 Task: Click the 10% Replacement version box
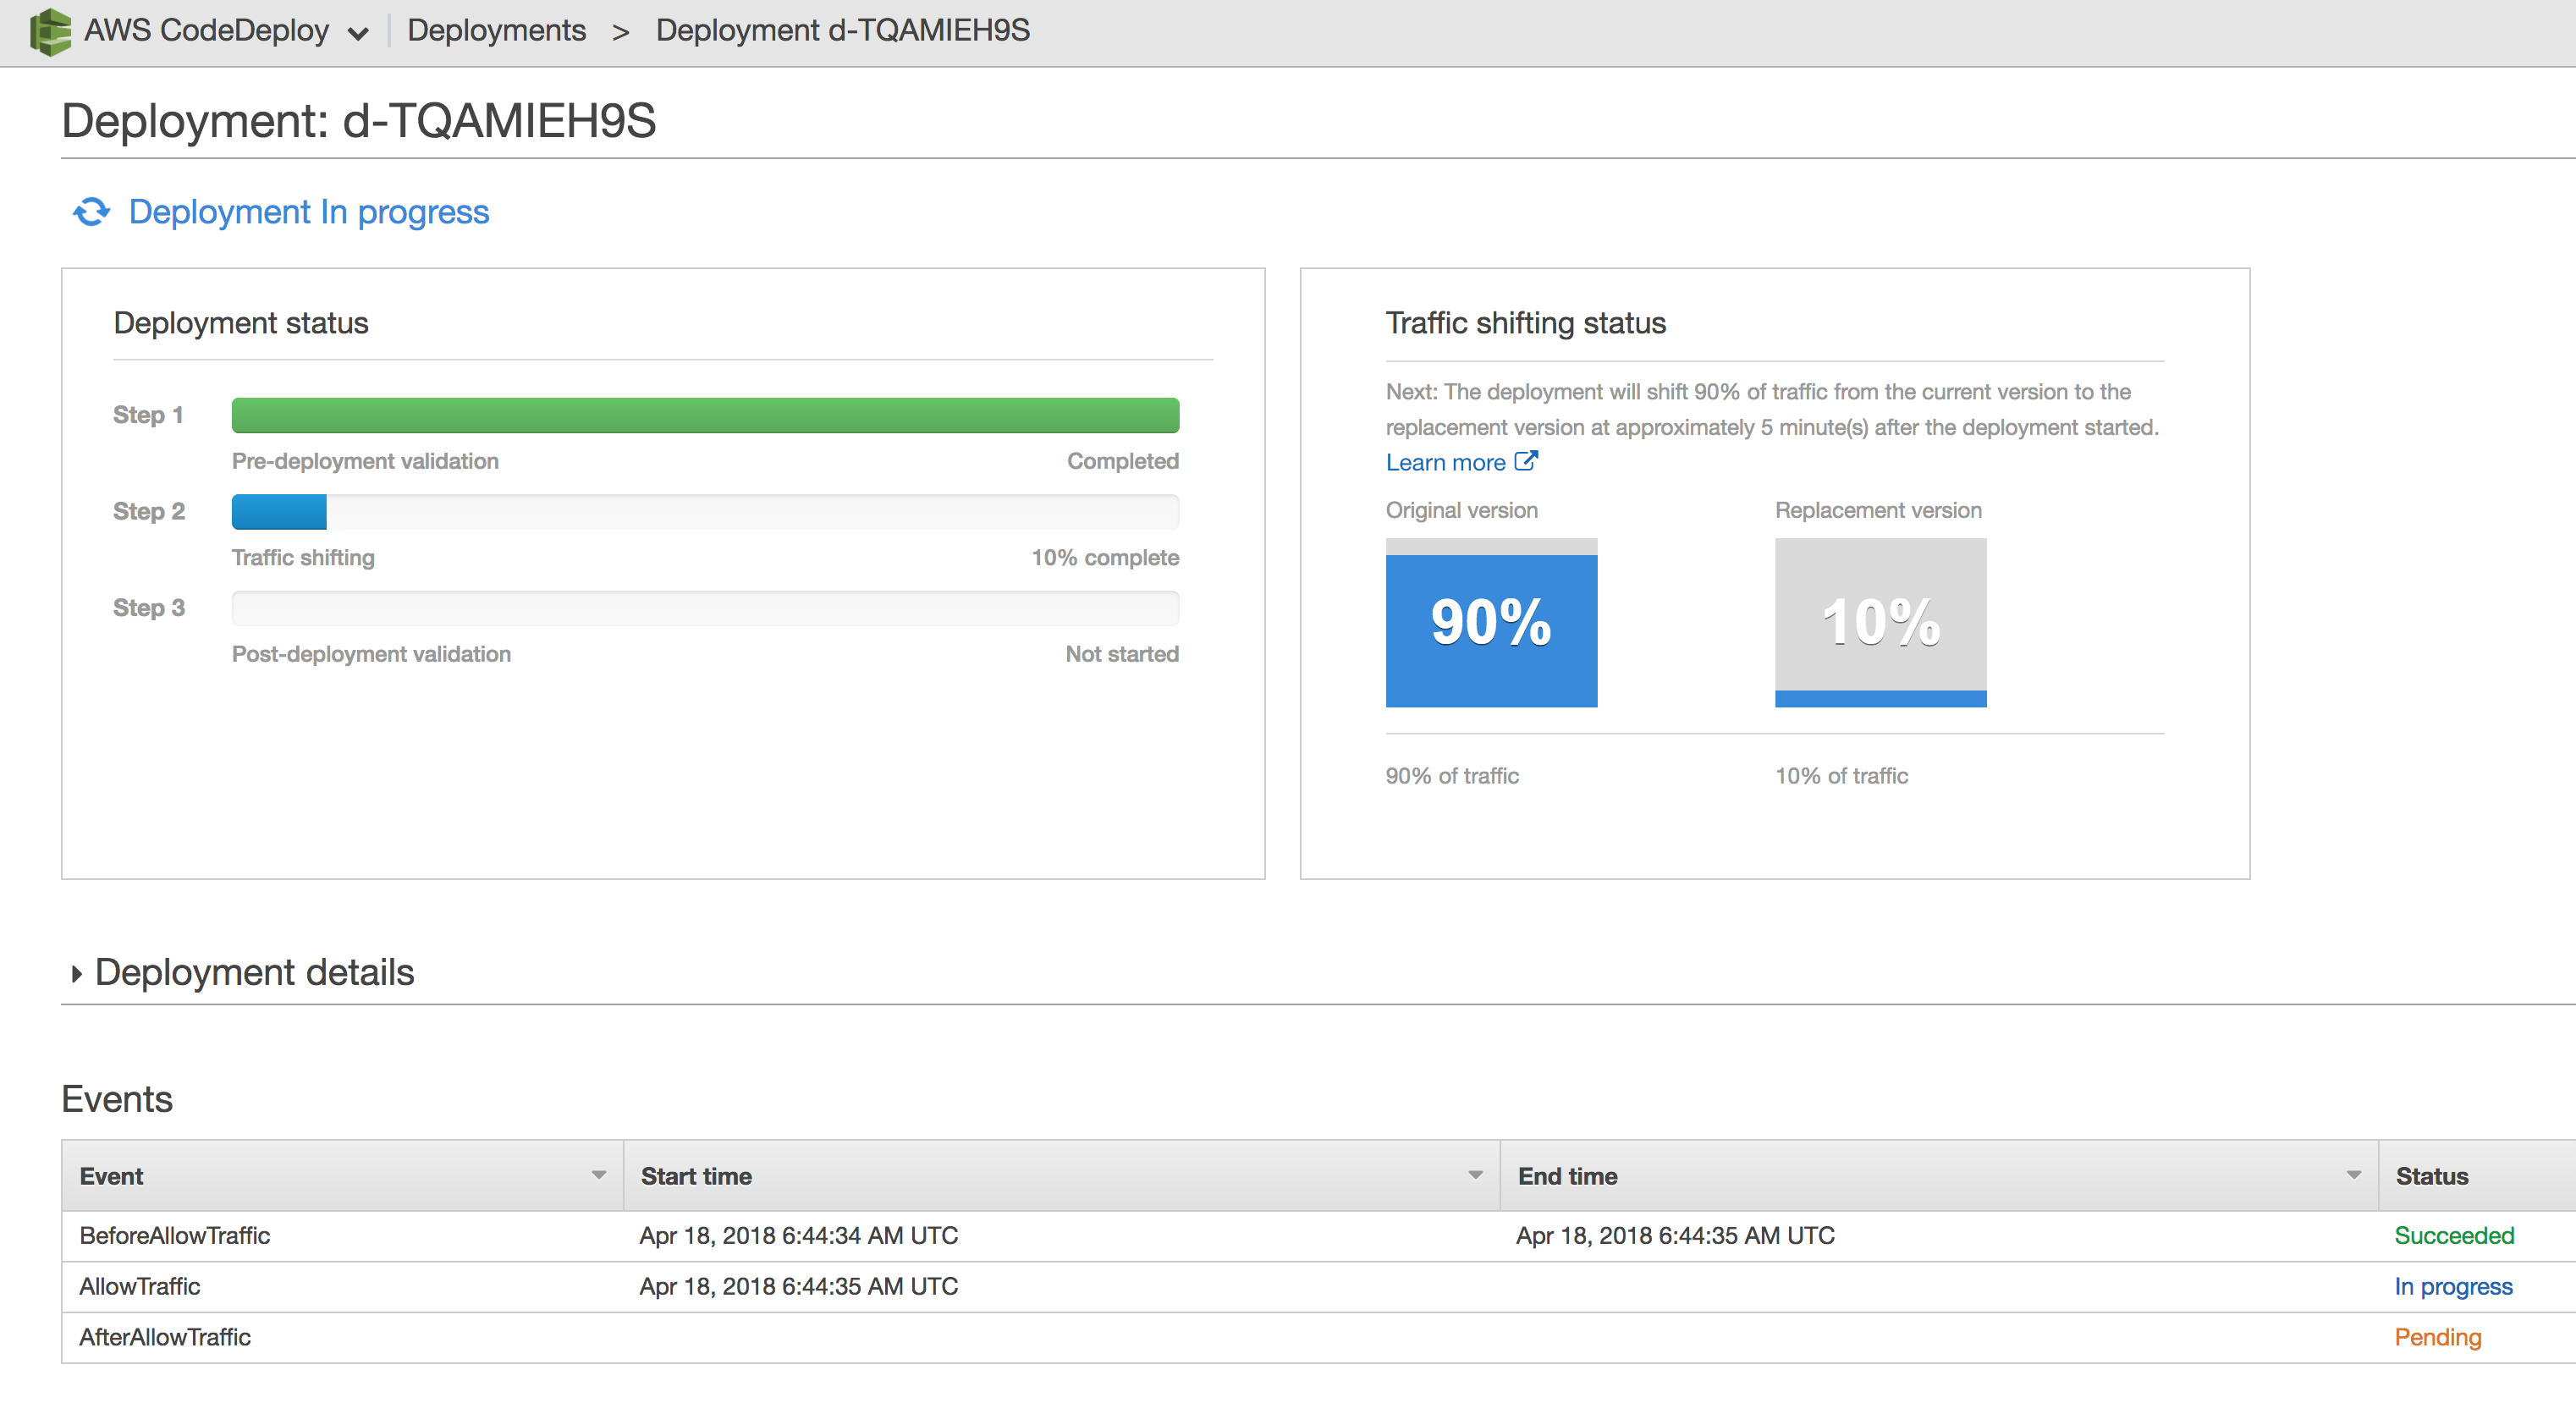click(1880, 623)
